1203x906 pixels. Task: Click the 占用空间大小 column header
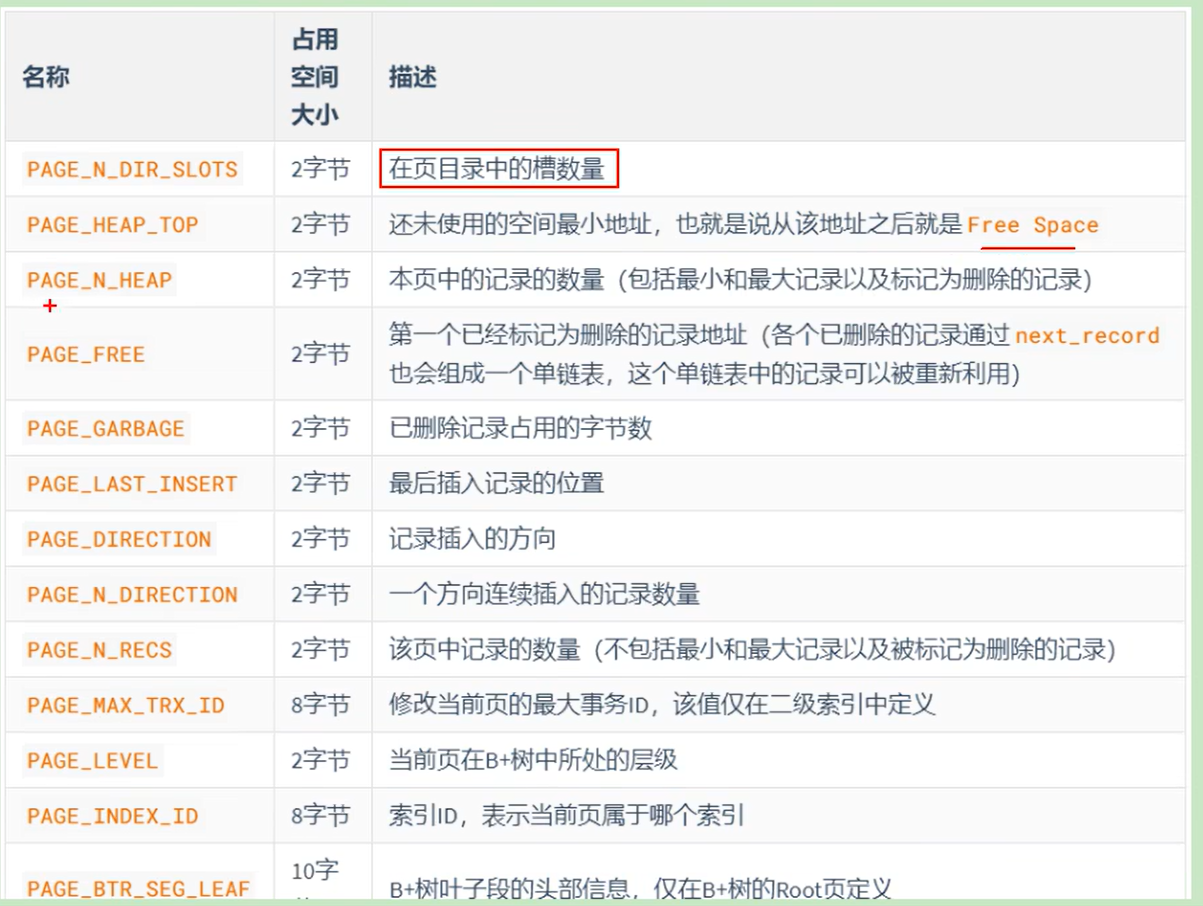coord(315,77)
